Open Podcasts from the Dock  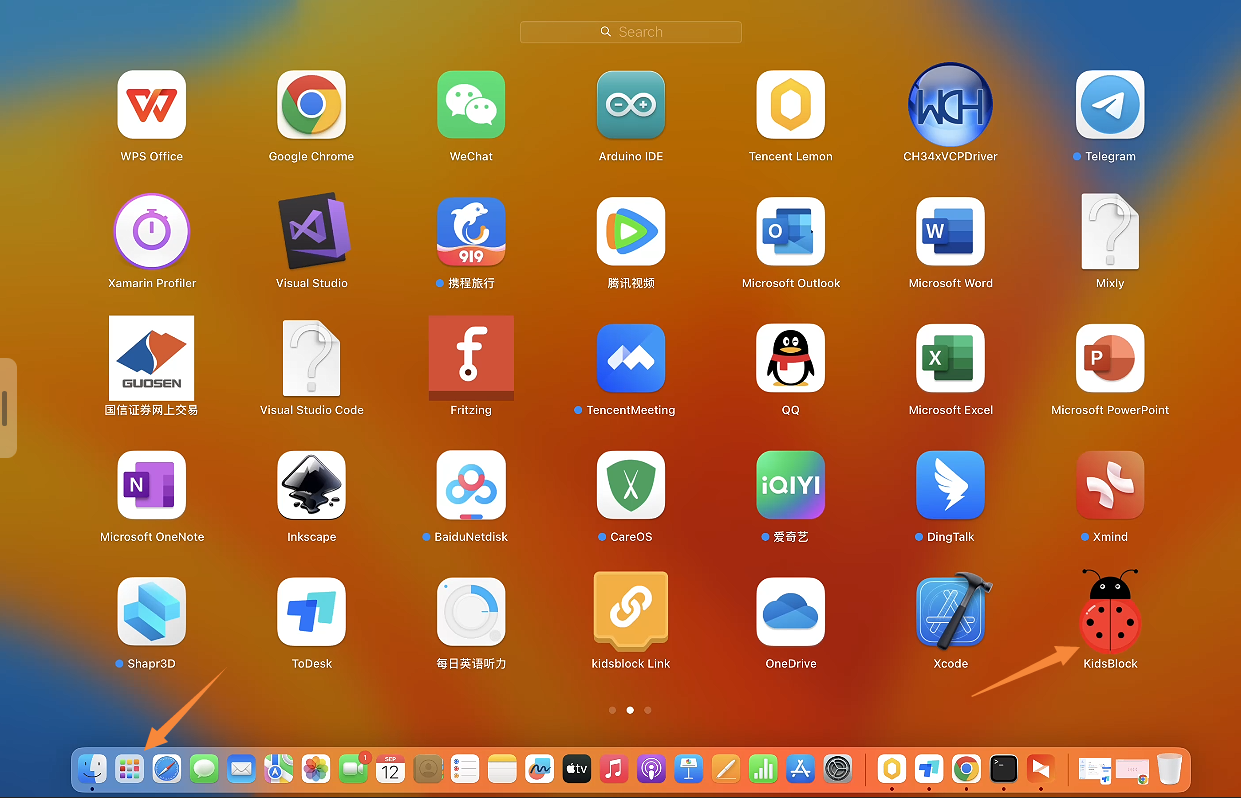click(x=651, y=768)
